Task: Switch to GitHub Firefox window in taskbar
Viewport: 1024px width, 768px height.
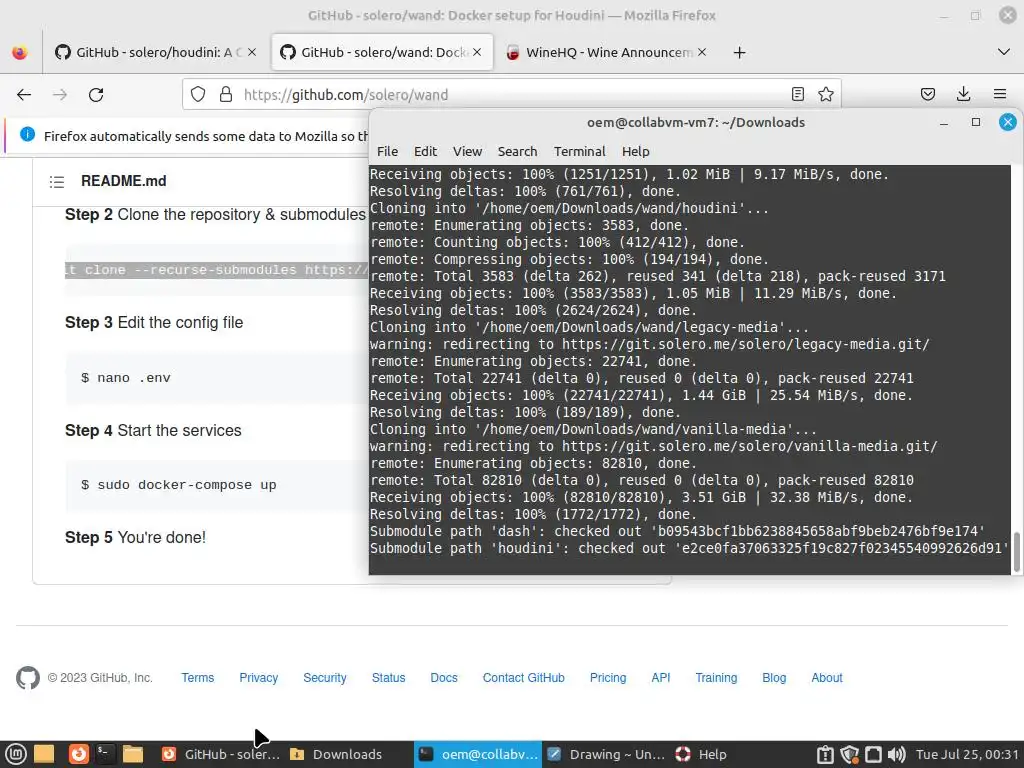Action: [220, 754]
